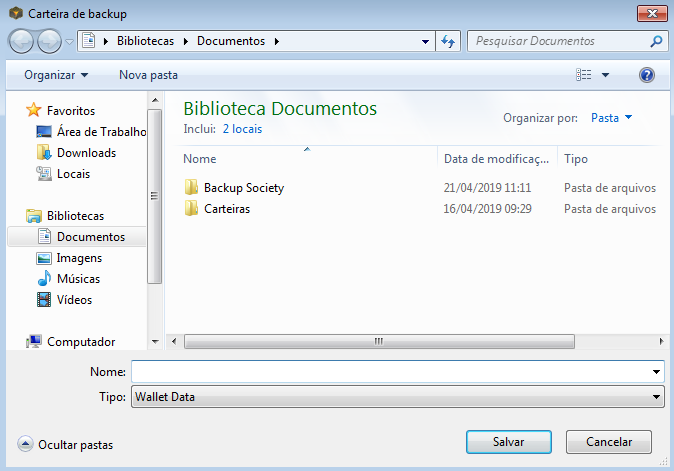Click horizontal scrollbar left arrow
The image size is (674, 471).
pyautogui.click(x=174, y=342)
